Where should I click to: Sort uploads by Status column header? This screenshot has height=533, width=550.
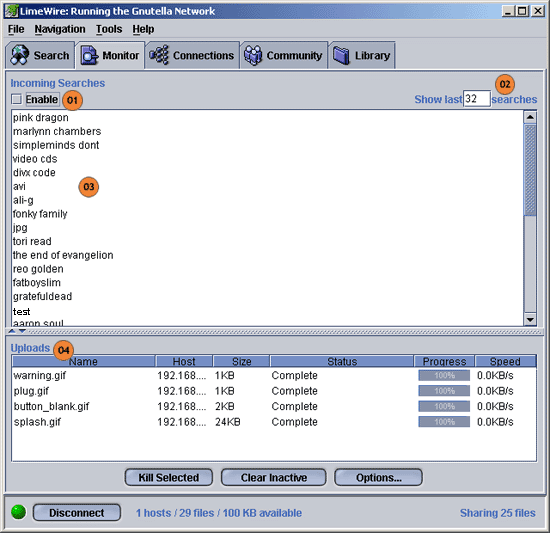342,361
